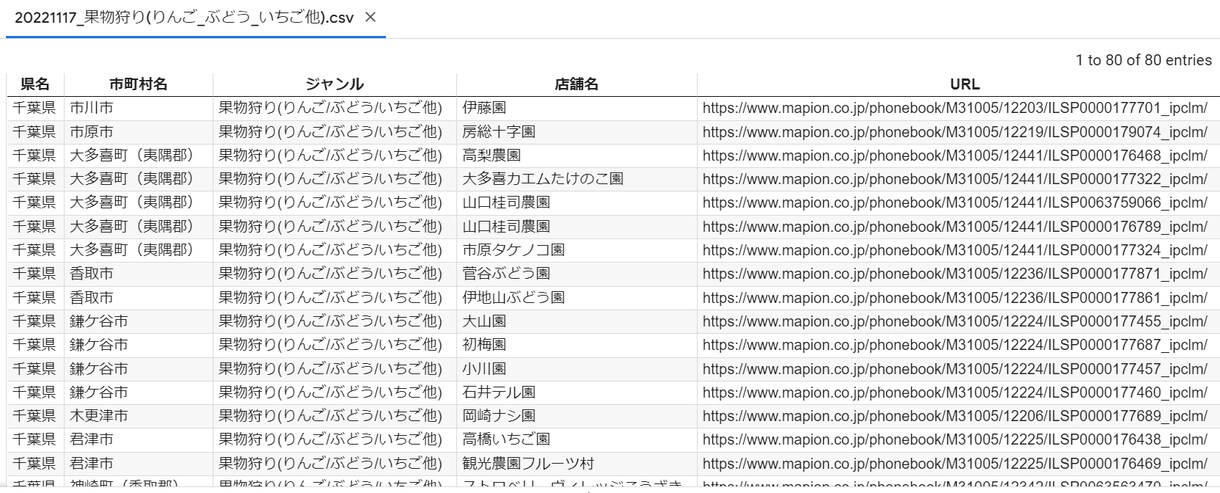This screenshot has width=1220, height=493.
Task: Click ジャンル cell in 房総十字園 row
Action: (x=334, y=132)
